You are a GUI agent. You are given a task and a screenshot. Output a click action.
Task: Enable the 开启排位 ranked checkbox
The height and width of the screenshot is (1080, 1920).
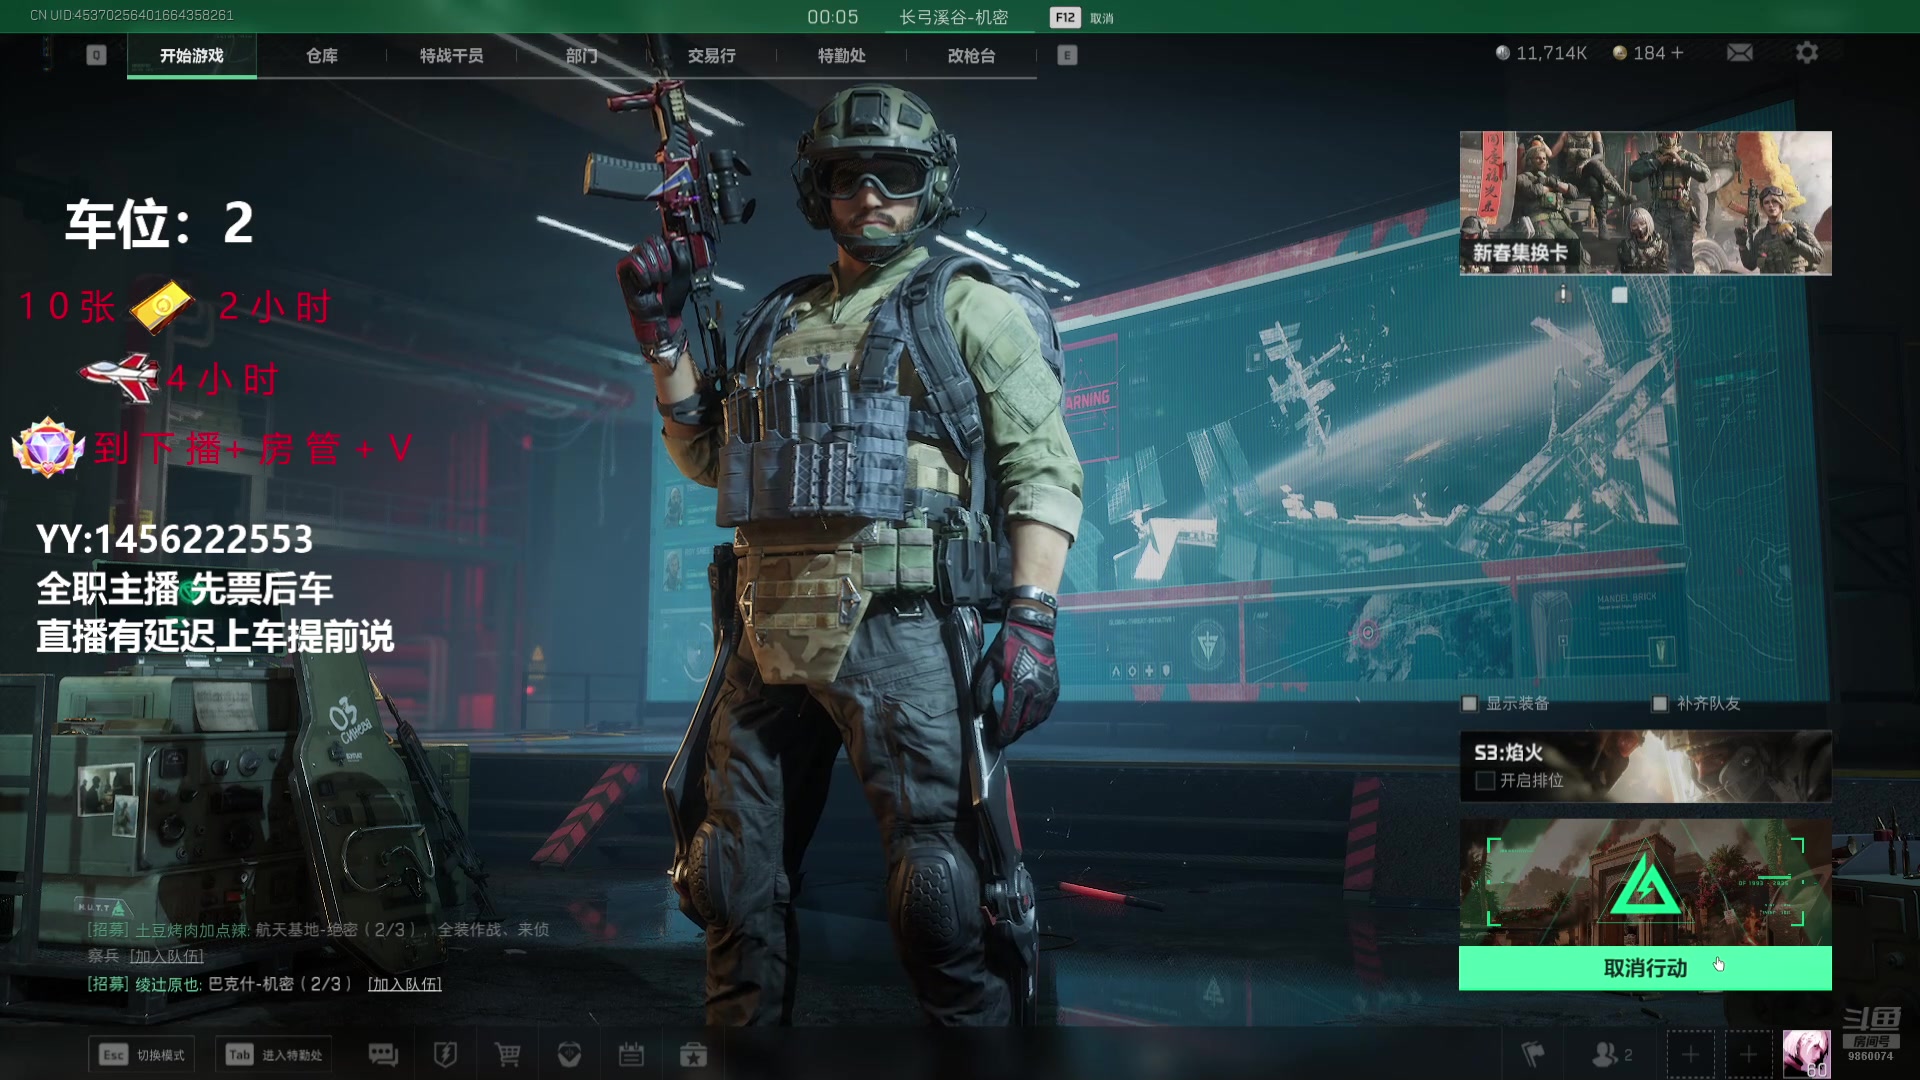(1485, 781)
